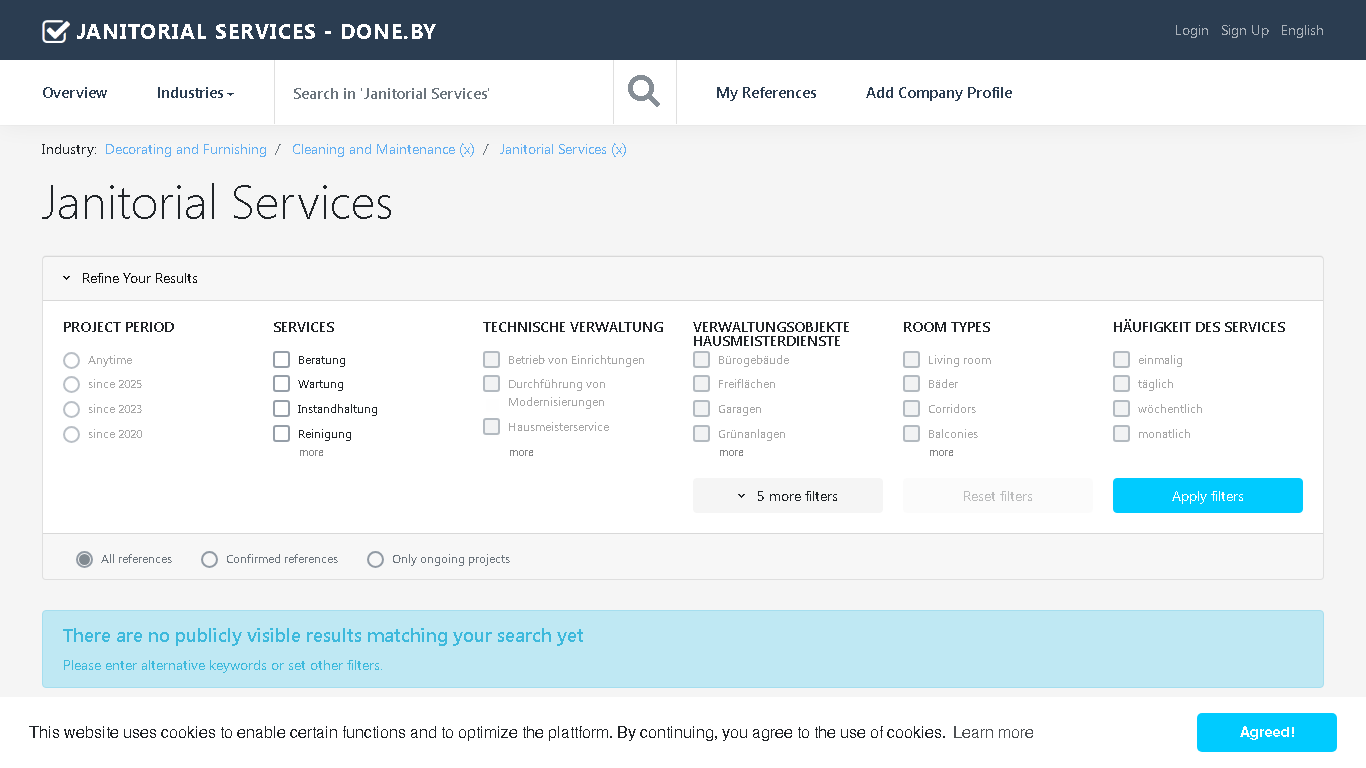Viewport: 1366px width, 768px height.
Task: Tick the einmalig frequency checkbox
Action: tap(1121, 359)
